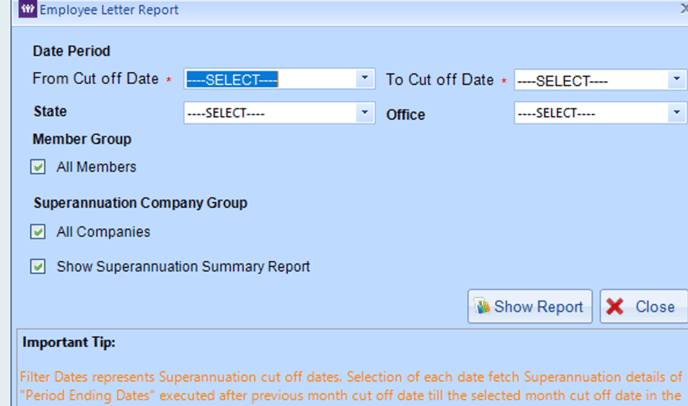Expand the From Cut off Date dropdown arrow
Viewport: 688px width, 406px height.
(x=365, y=79)
